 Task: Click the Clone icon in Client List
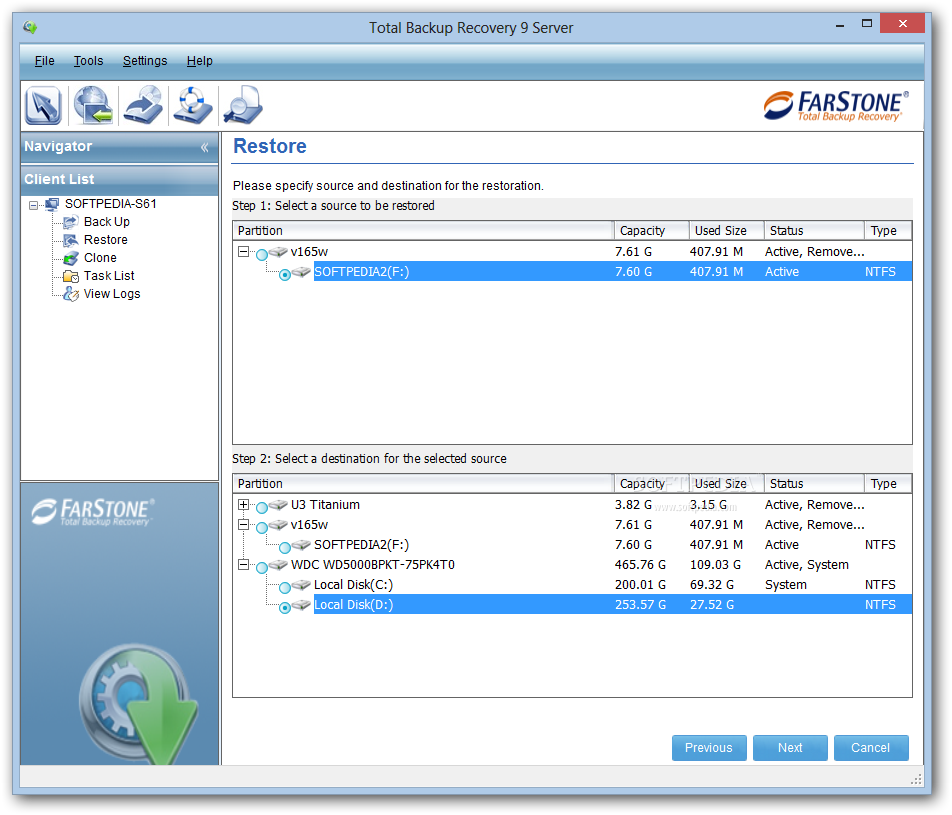[x=71, y=258]
